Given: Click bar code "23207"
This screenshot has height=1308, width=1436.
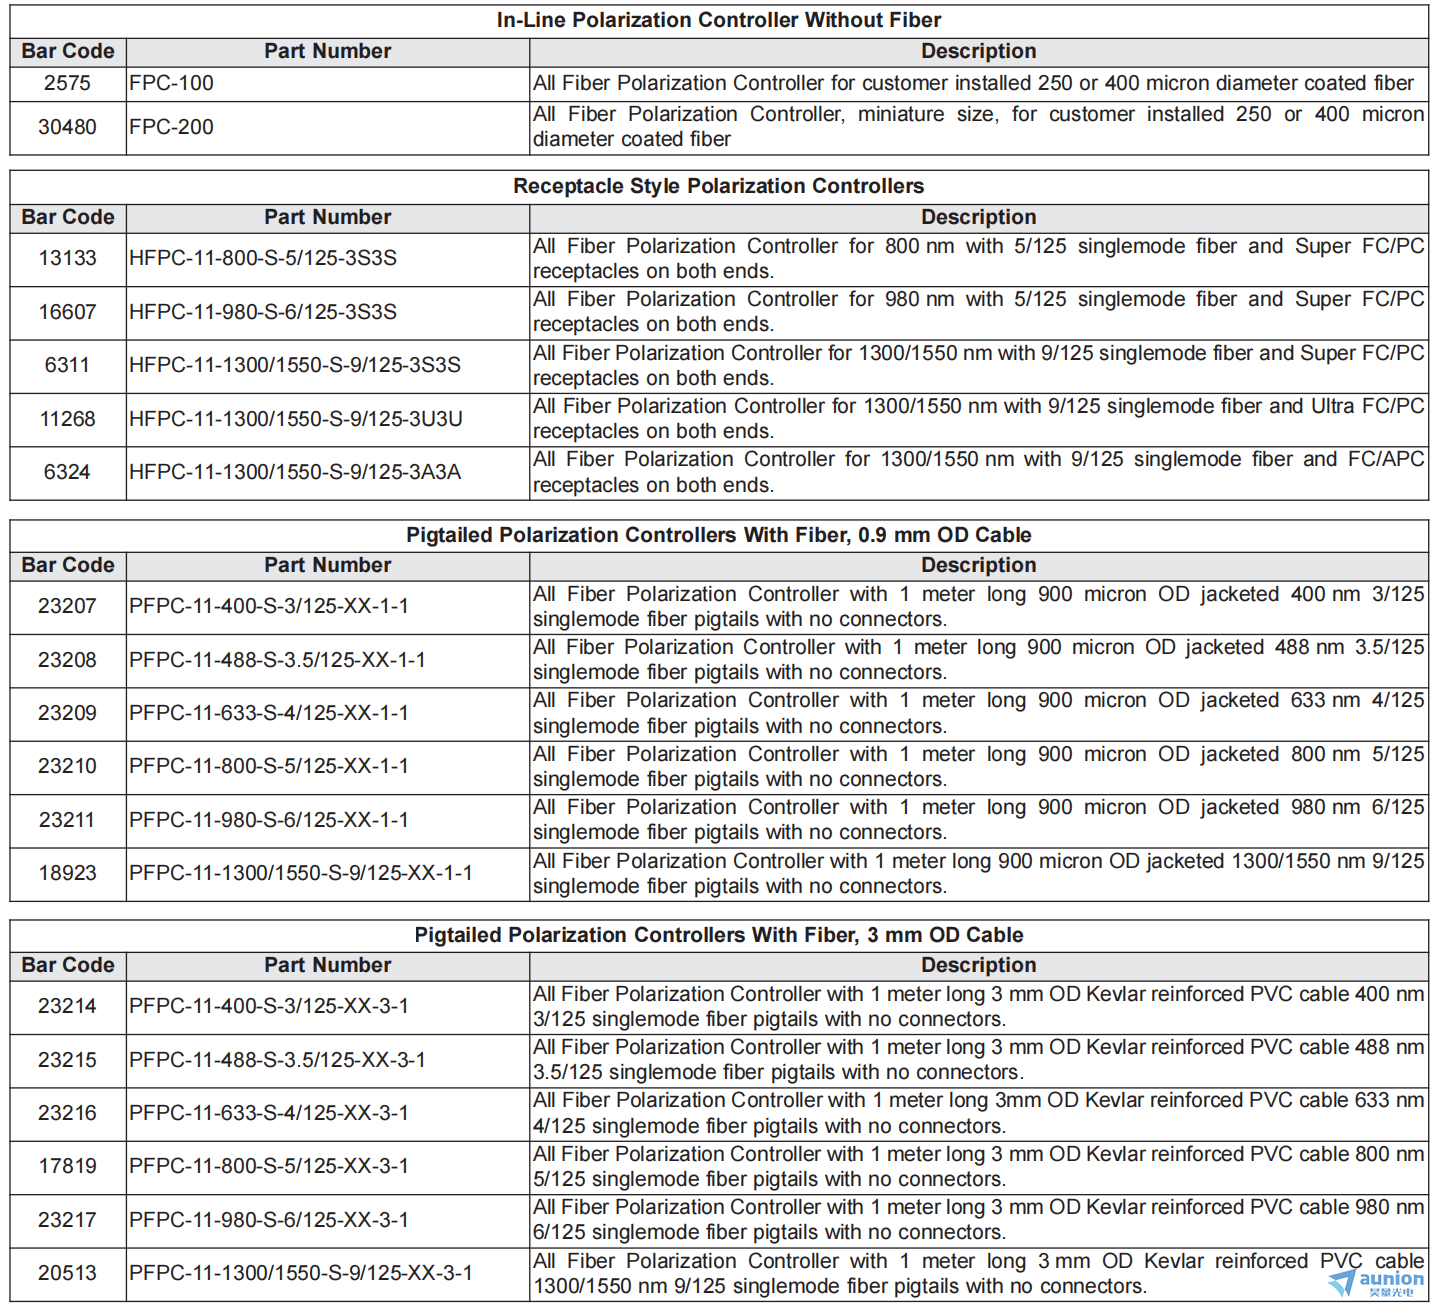Looking at the screenshot, I should pos(67,606).
